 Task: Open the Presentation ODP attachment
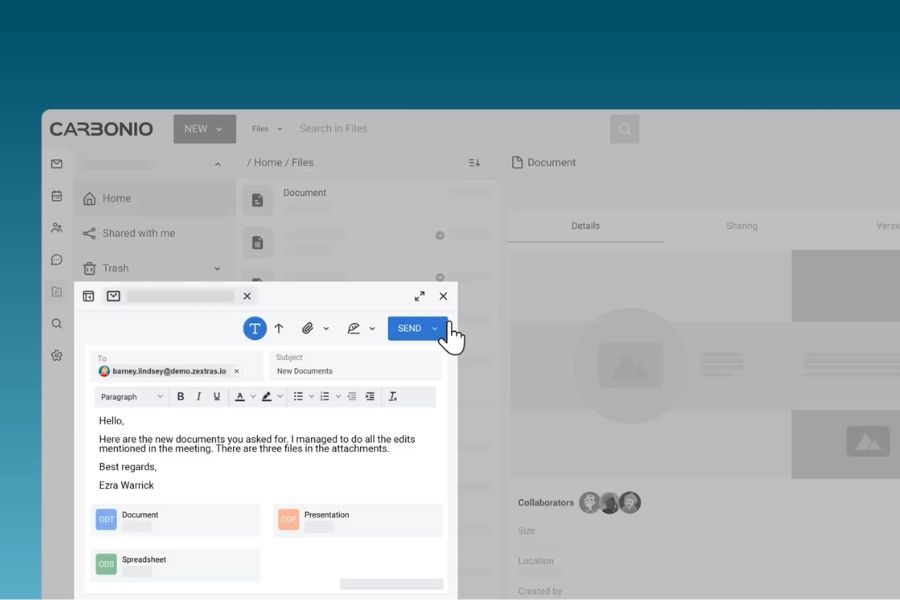pos(358,520)
